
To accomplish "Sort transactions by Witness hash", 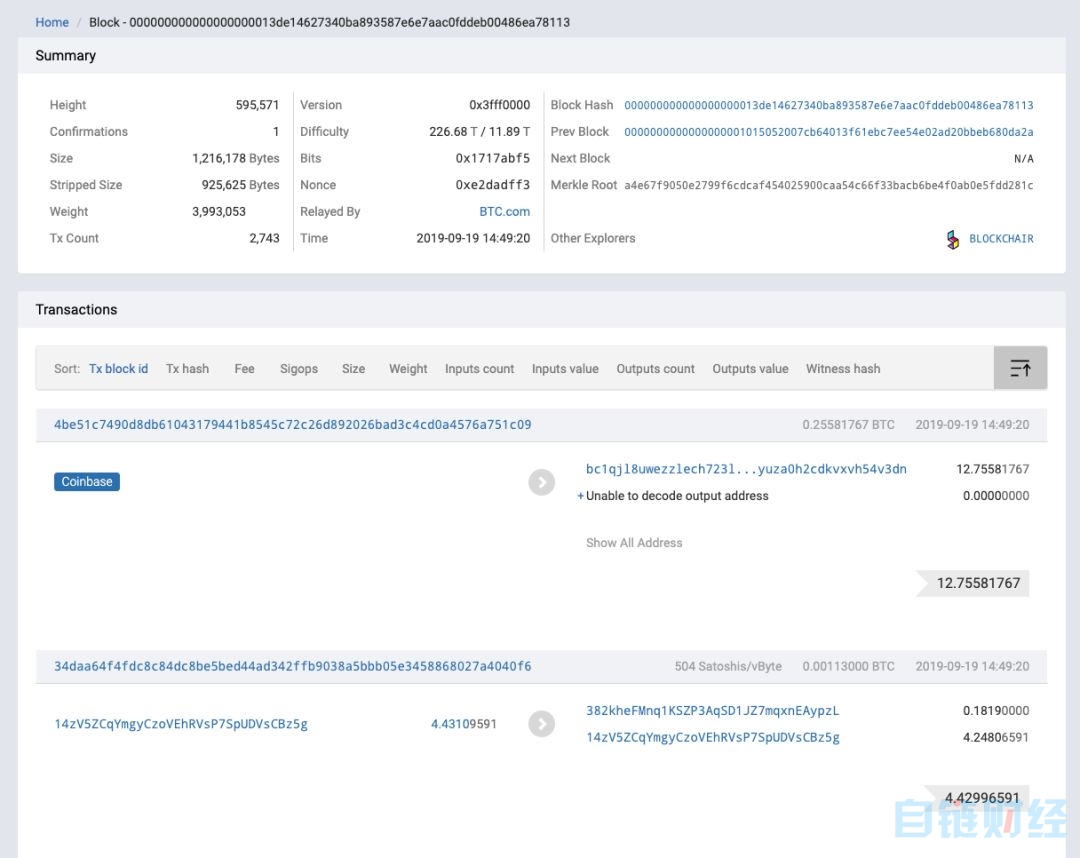I will [843, 368].
